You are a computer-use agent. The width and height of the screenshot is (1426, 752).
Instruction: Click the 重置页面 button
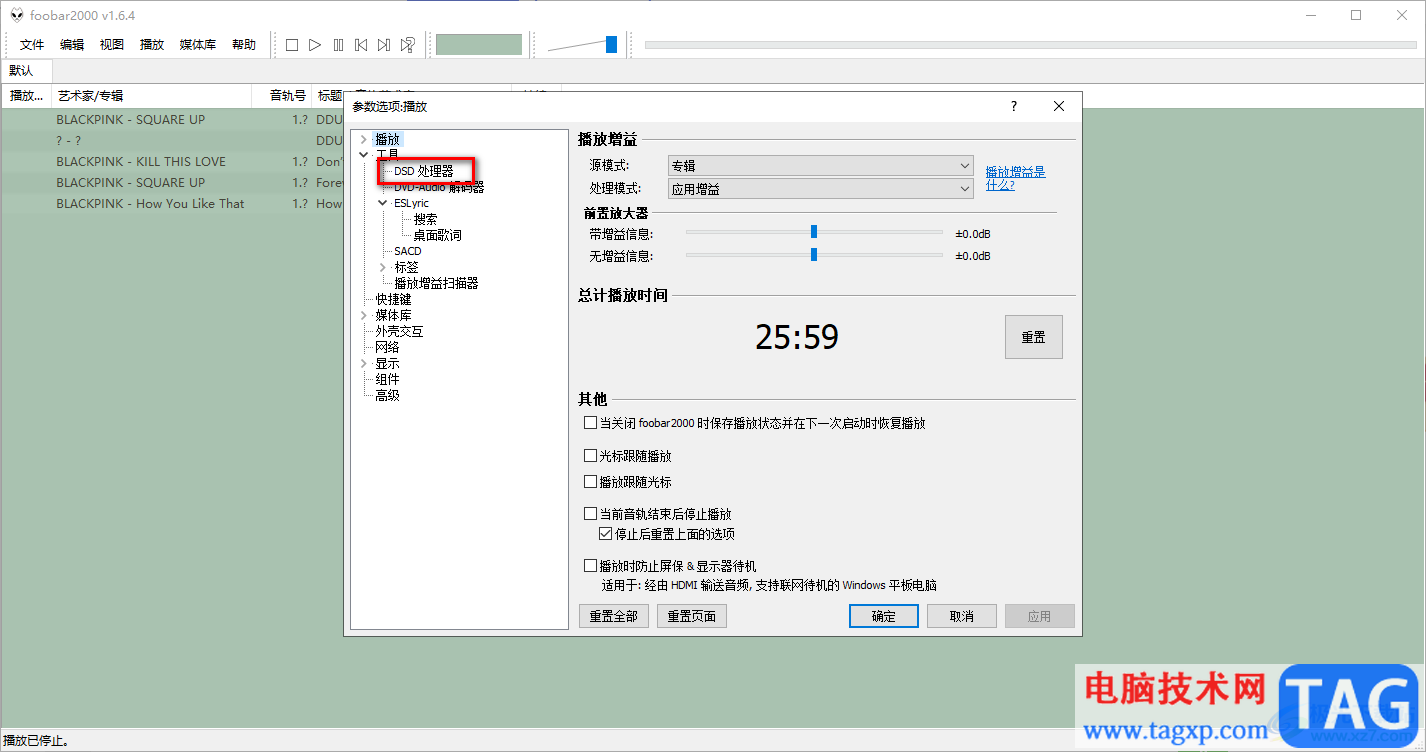(x=691, y=616)
